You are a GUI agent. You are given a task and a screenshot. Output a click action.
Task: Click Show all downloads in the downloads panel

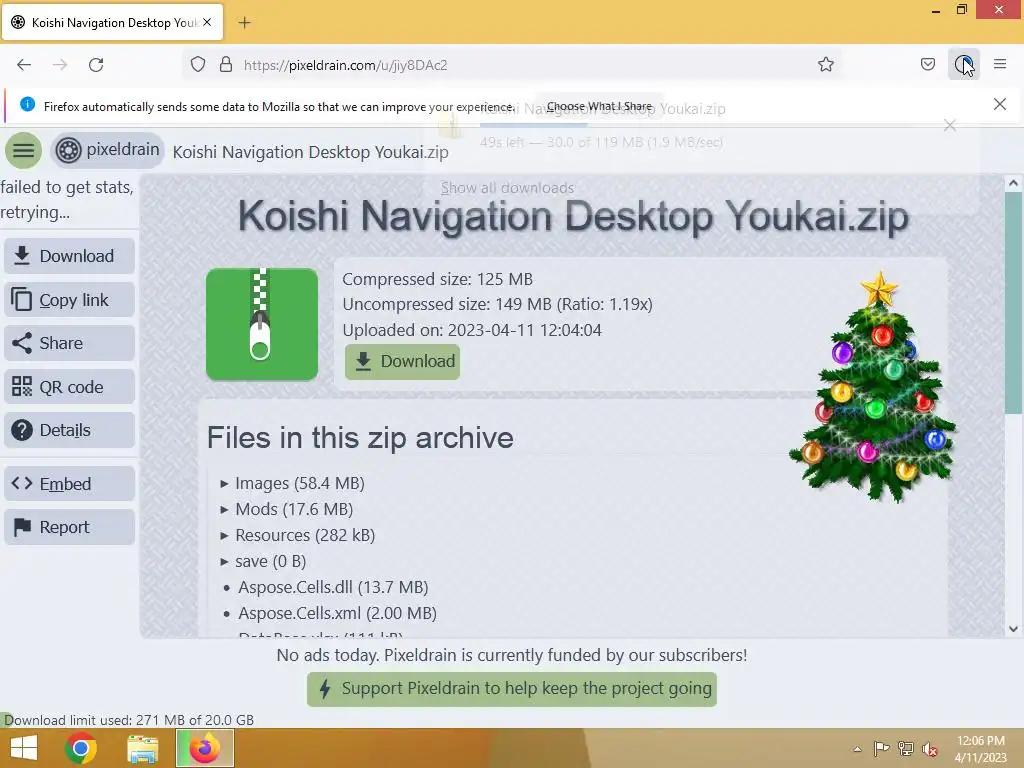507,188
